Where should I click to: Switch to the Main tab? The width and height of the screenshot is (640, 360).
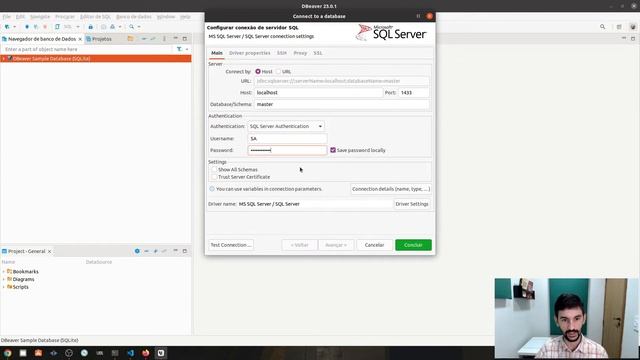[217, 53]
